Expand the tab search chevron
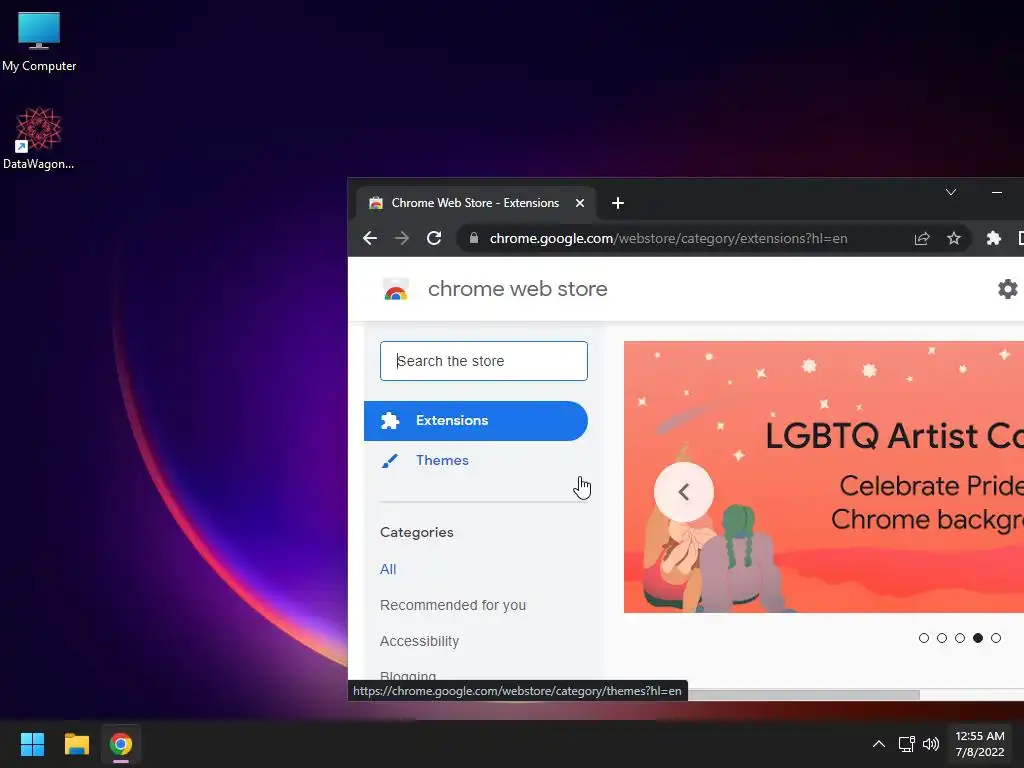The width and height of the screenshot is (1024, 768). (951, 192)
